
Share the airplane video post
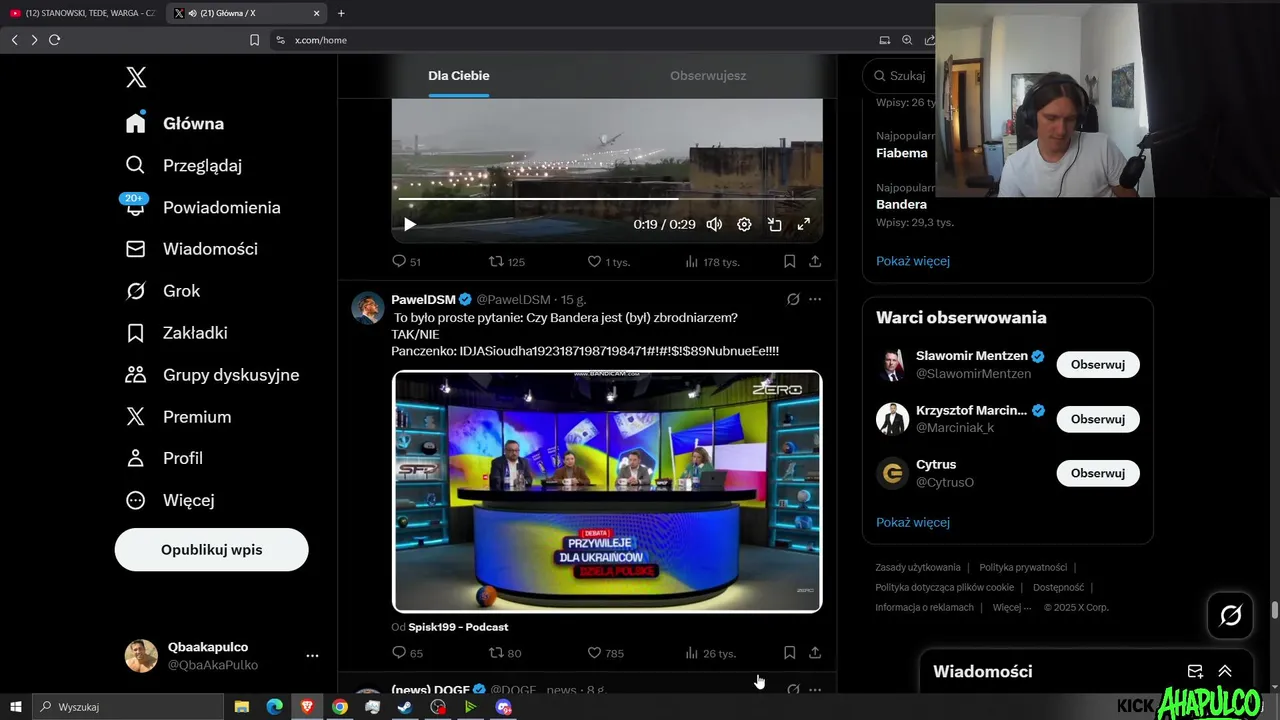(815, 262)
